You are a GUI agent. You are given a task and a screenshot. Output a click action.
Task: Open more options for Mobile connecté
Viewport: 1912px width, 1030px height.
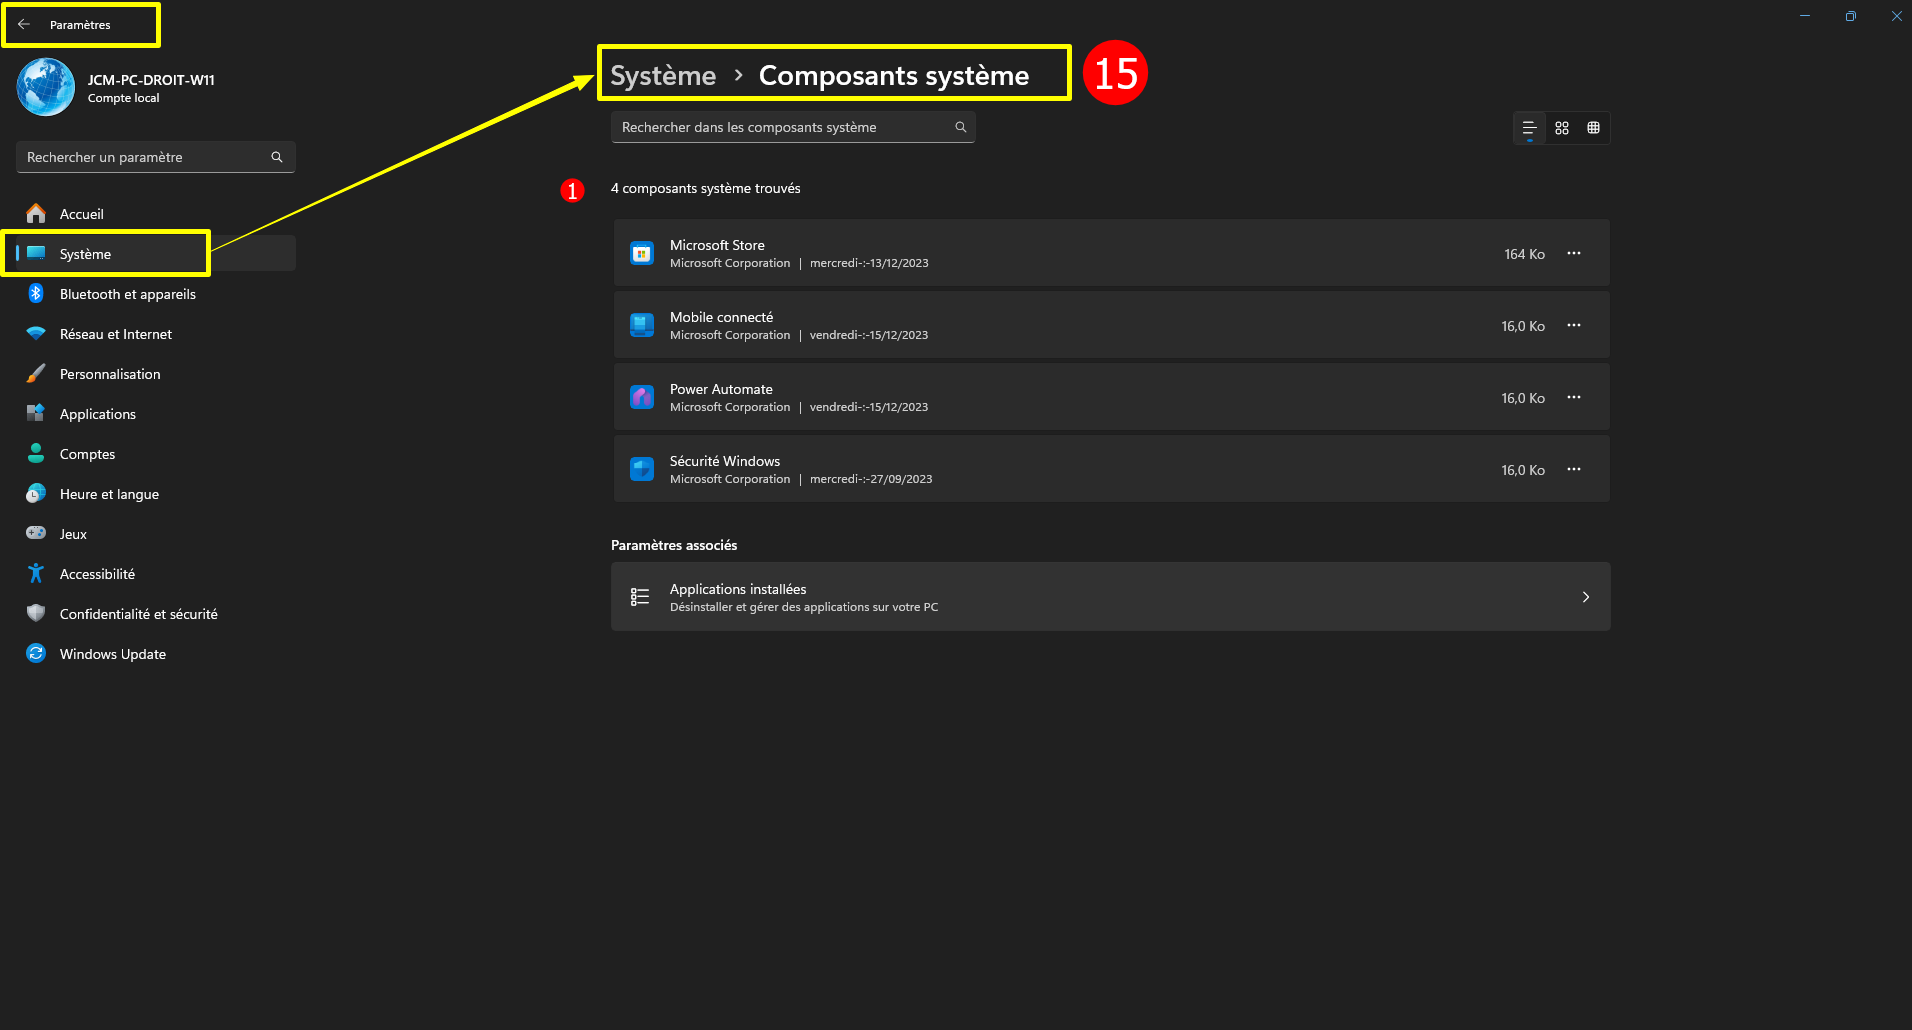pos(1574,325)
